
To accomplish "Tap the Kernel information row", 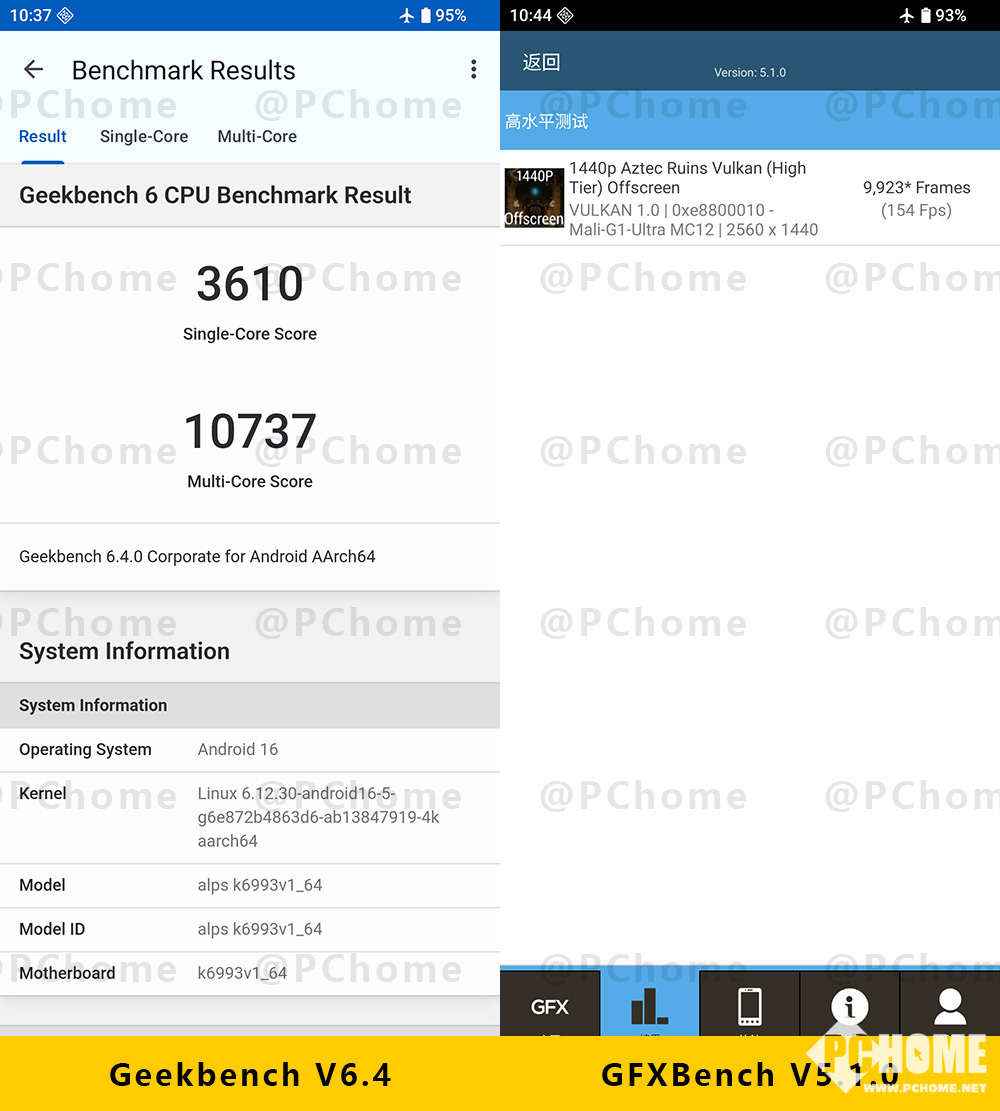I will click(250, 817).
